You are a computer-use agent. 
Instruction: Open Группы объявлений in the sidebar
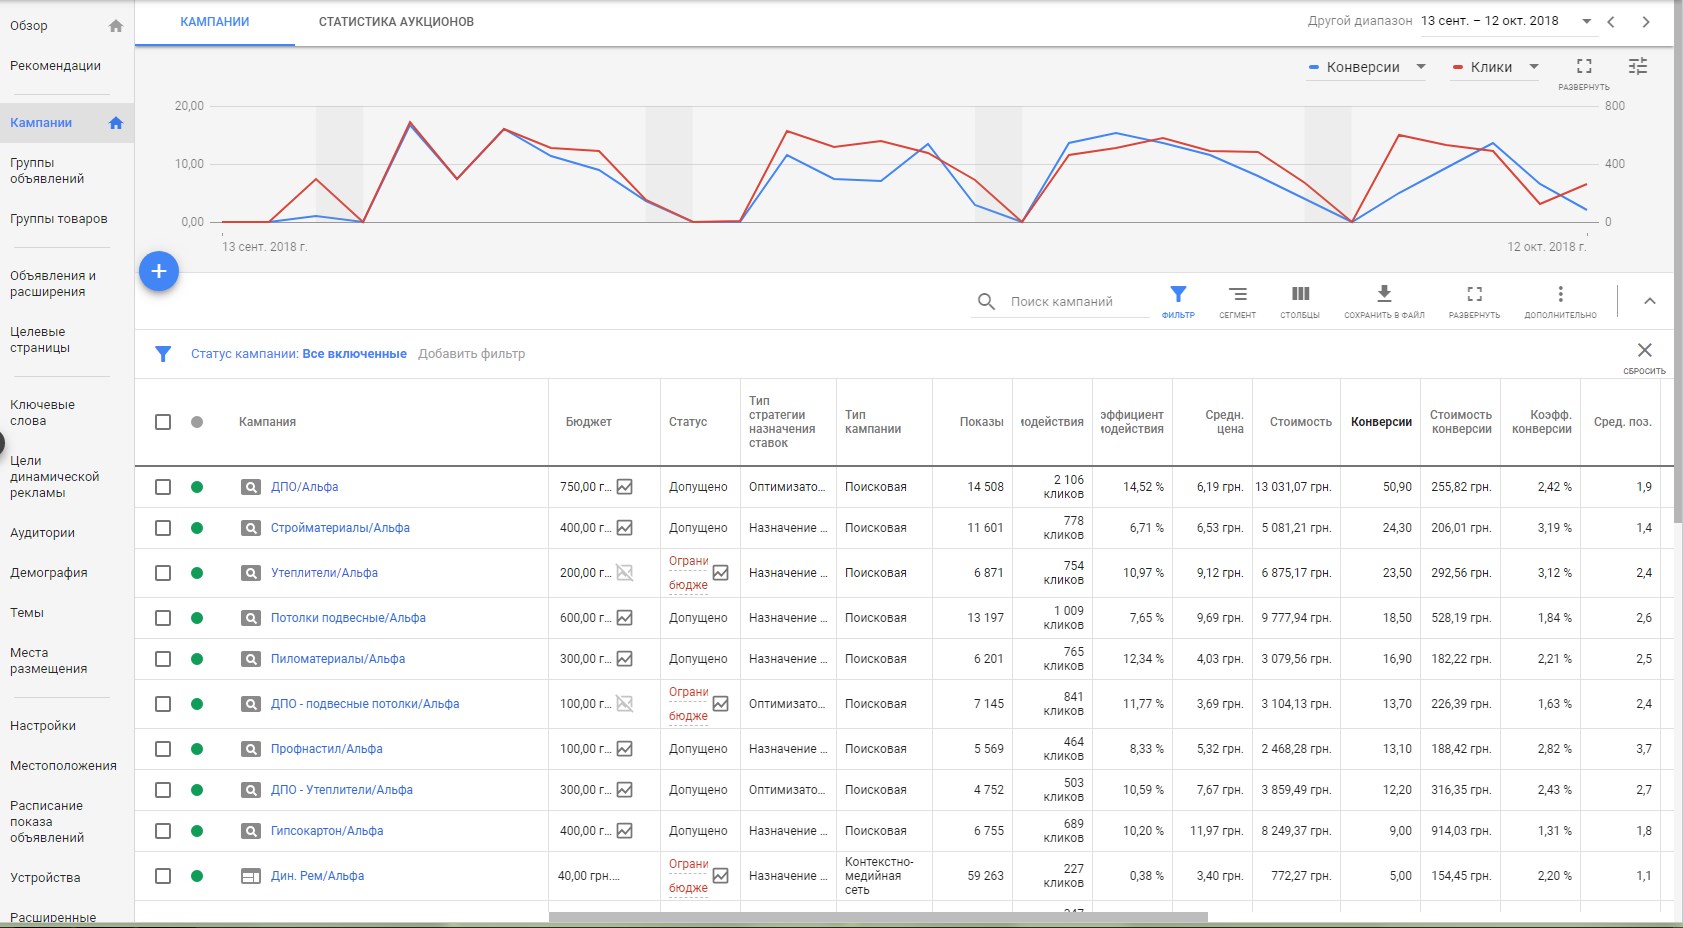pos(47,171)
